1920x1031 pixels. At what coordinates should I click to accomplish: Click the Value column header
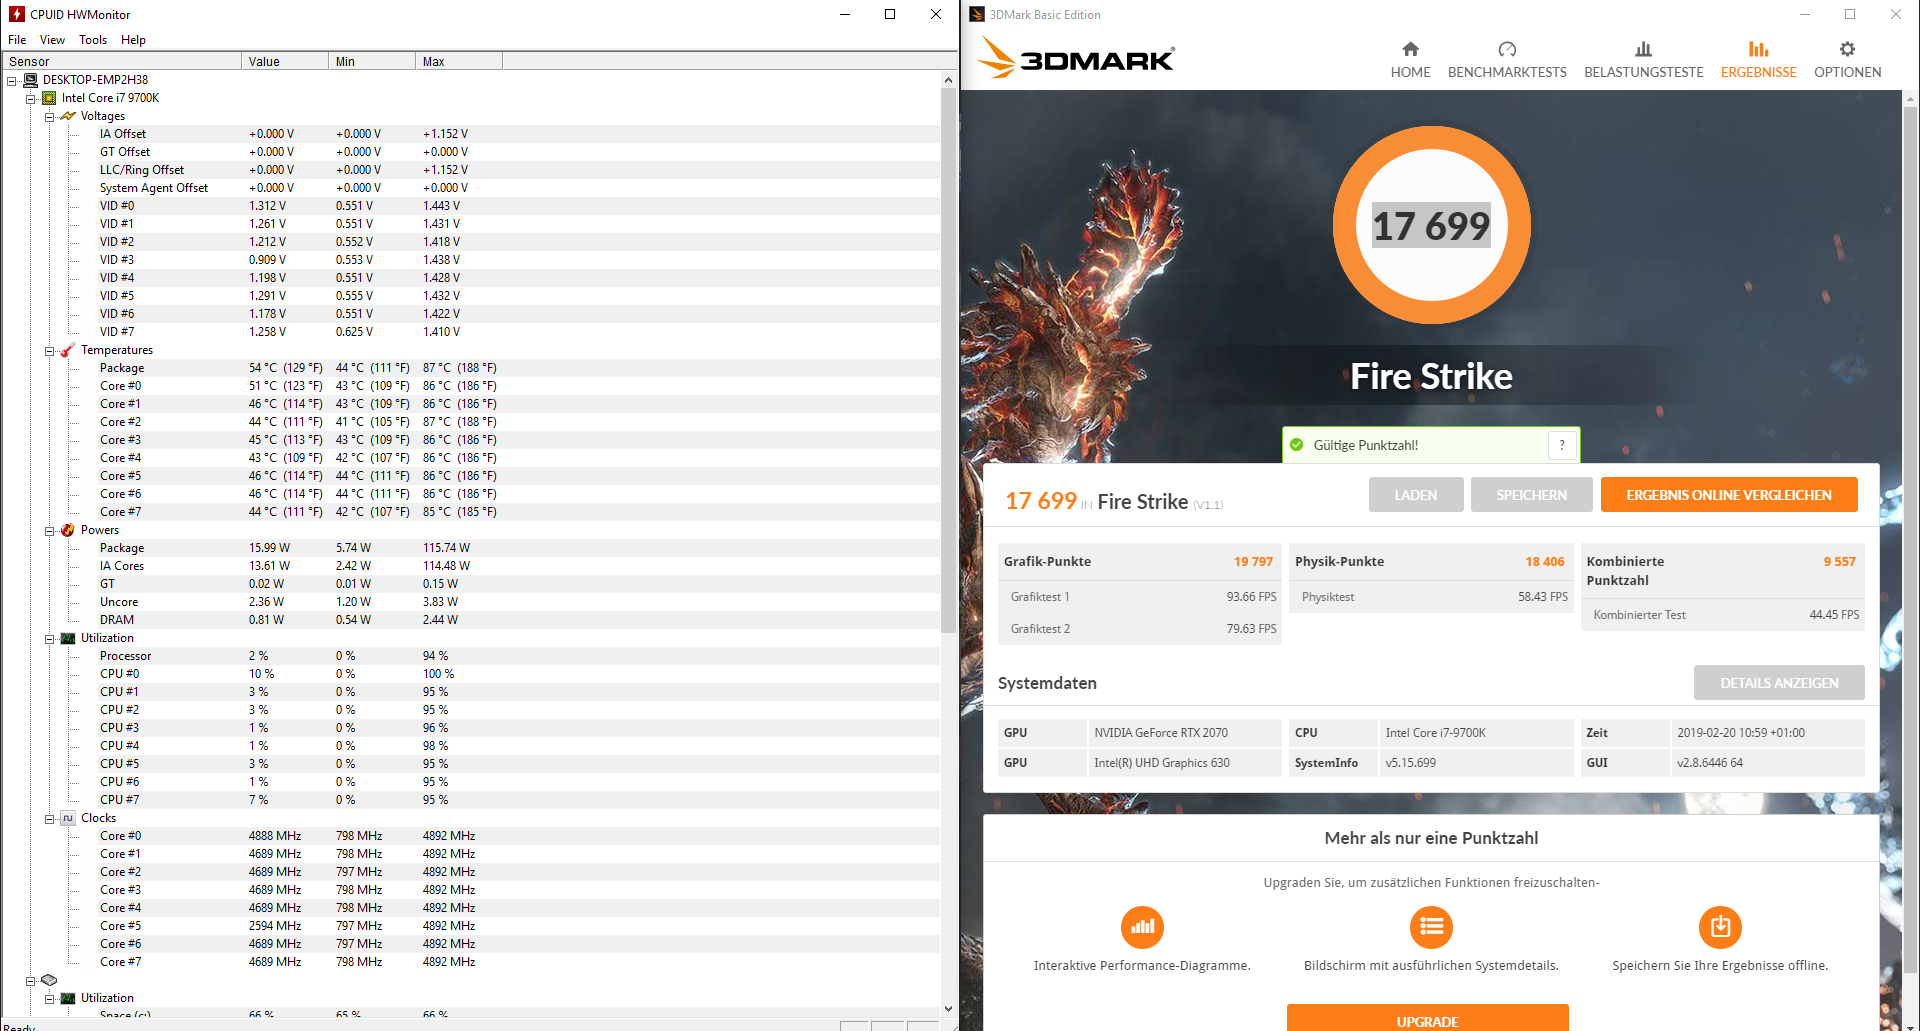point(285,61)
